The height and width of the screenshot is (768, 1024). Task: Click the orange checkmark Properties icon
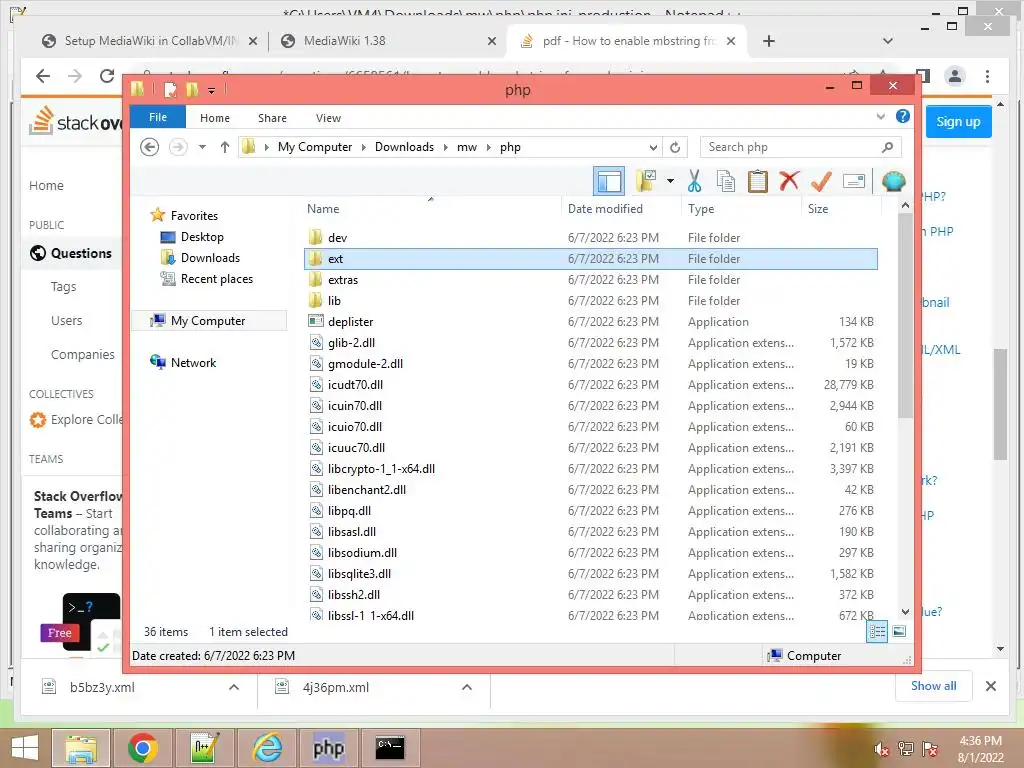pos(821,181)
